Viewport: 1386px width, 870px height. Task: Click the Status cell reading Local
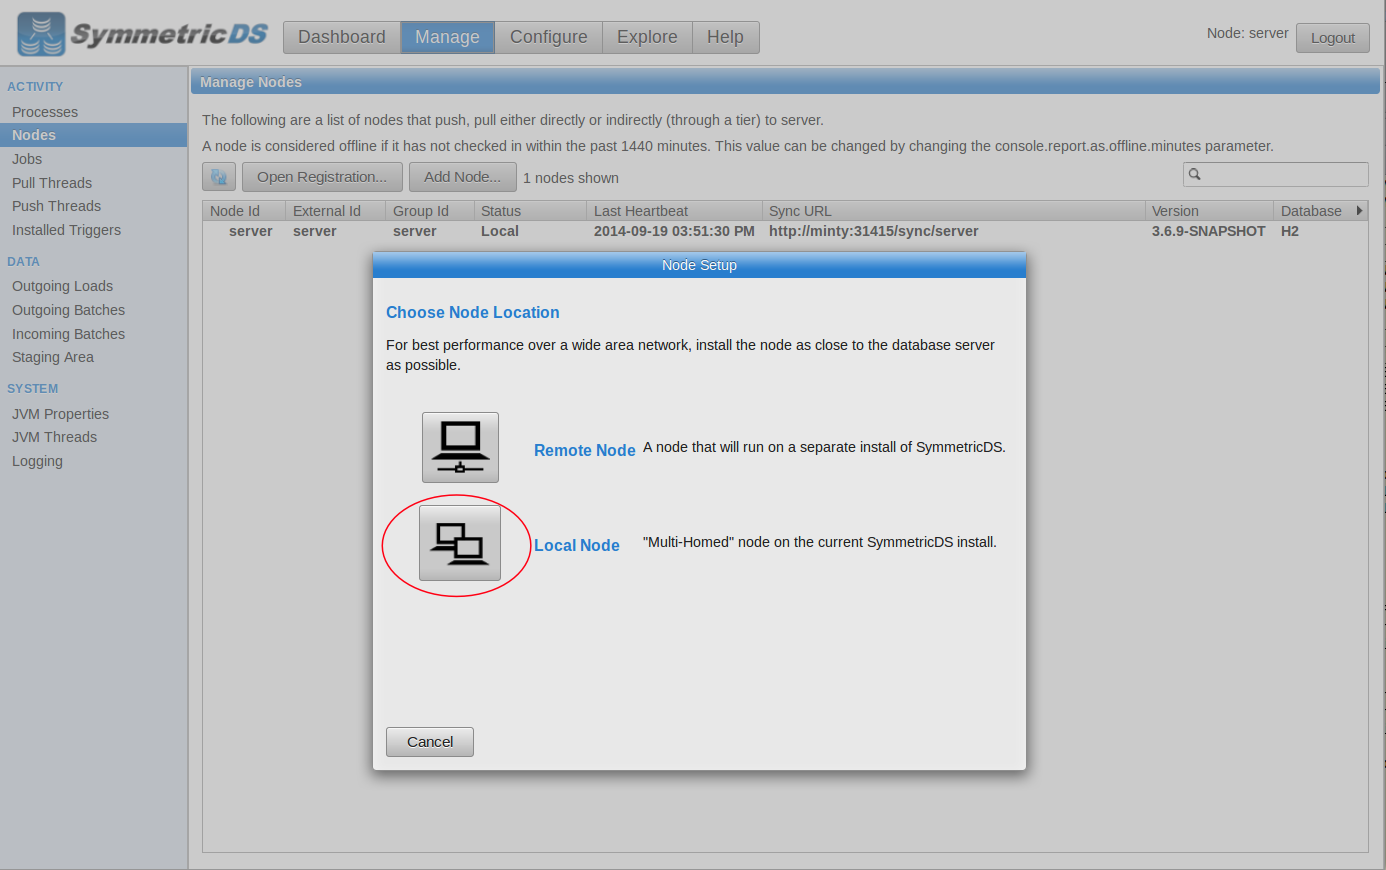[x=500, y=231]
